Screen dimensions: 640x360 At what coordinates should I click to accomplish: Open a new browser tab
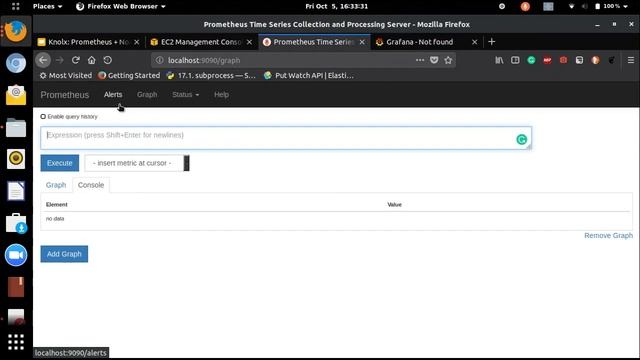click(x=491, y=42)
